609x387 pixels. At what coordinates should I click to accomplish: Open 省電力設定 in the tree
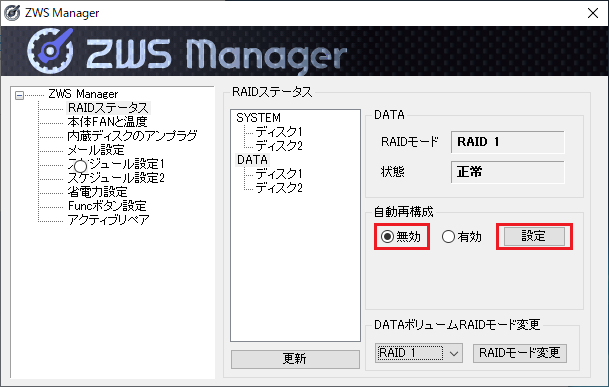click(x=97, y=192)
